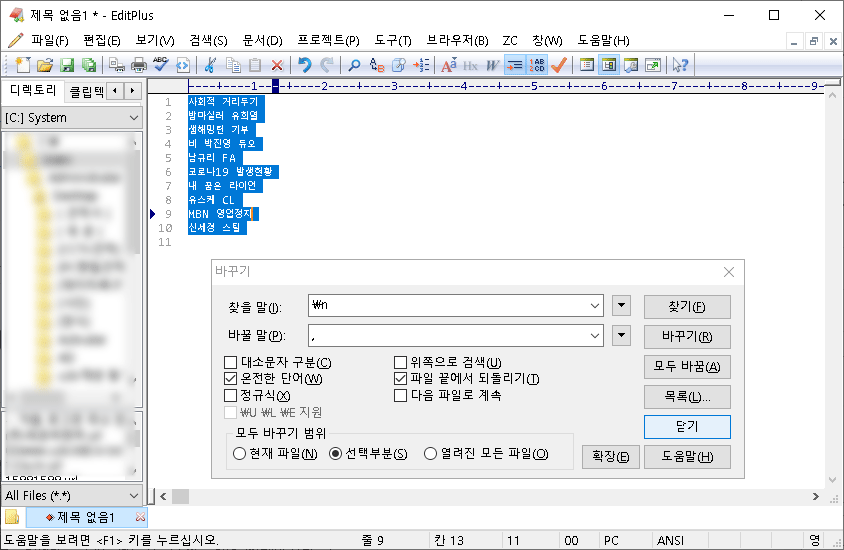Image resolution: width=844 pixels, height=550 pixels.
Task: Open the 편집(E) menu
Action: 102,40
